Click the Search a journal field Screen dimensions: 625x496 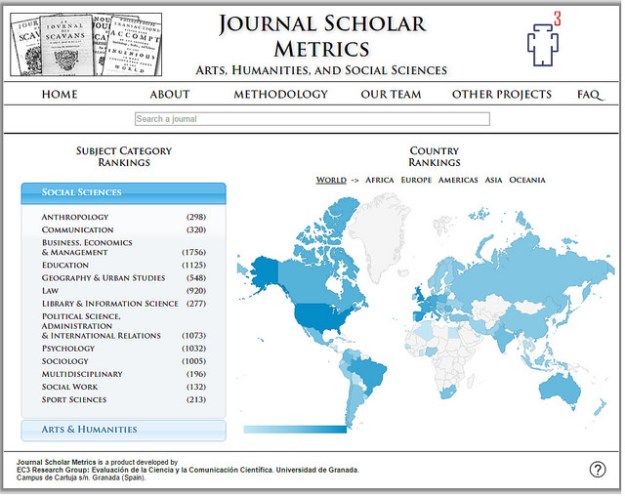click(x=312, y=119)
